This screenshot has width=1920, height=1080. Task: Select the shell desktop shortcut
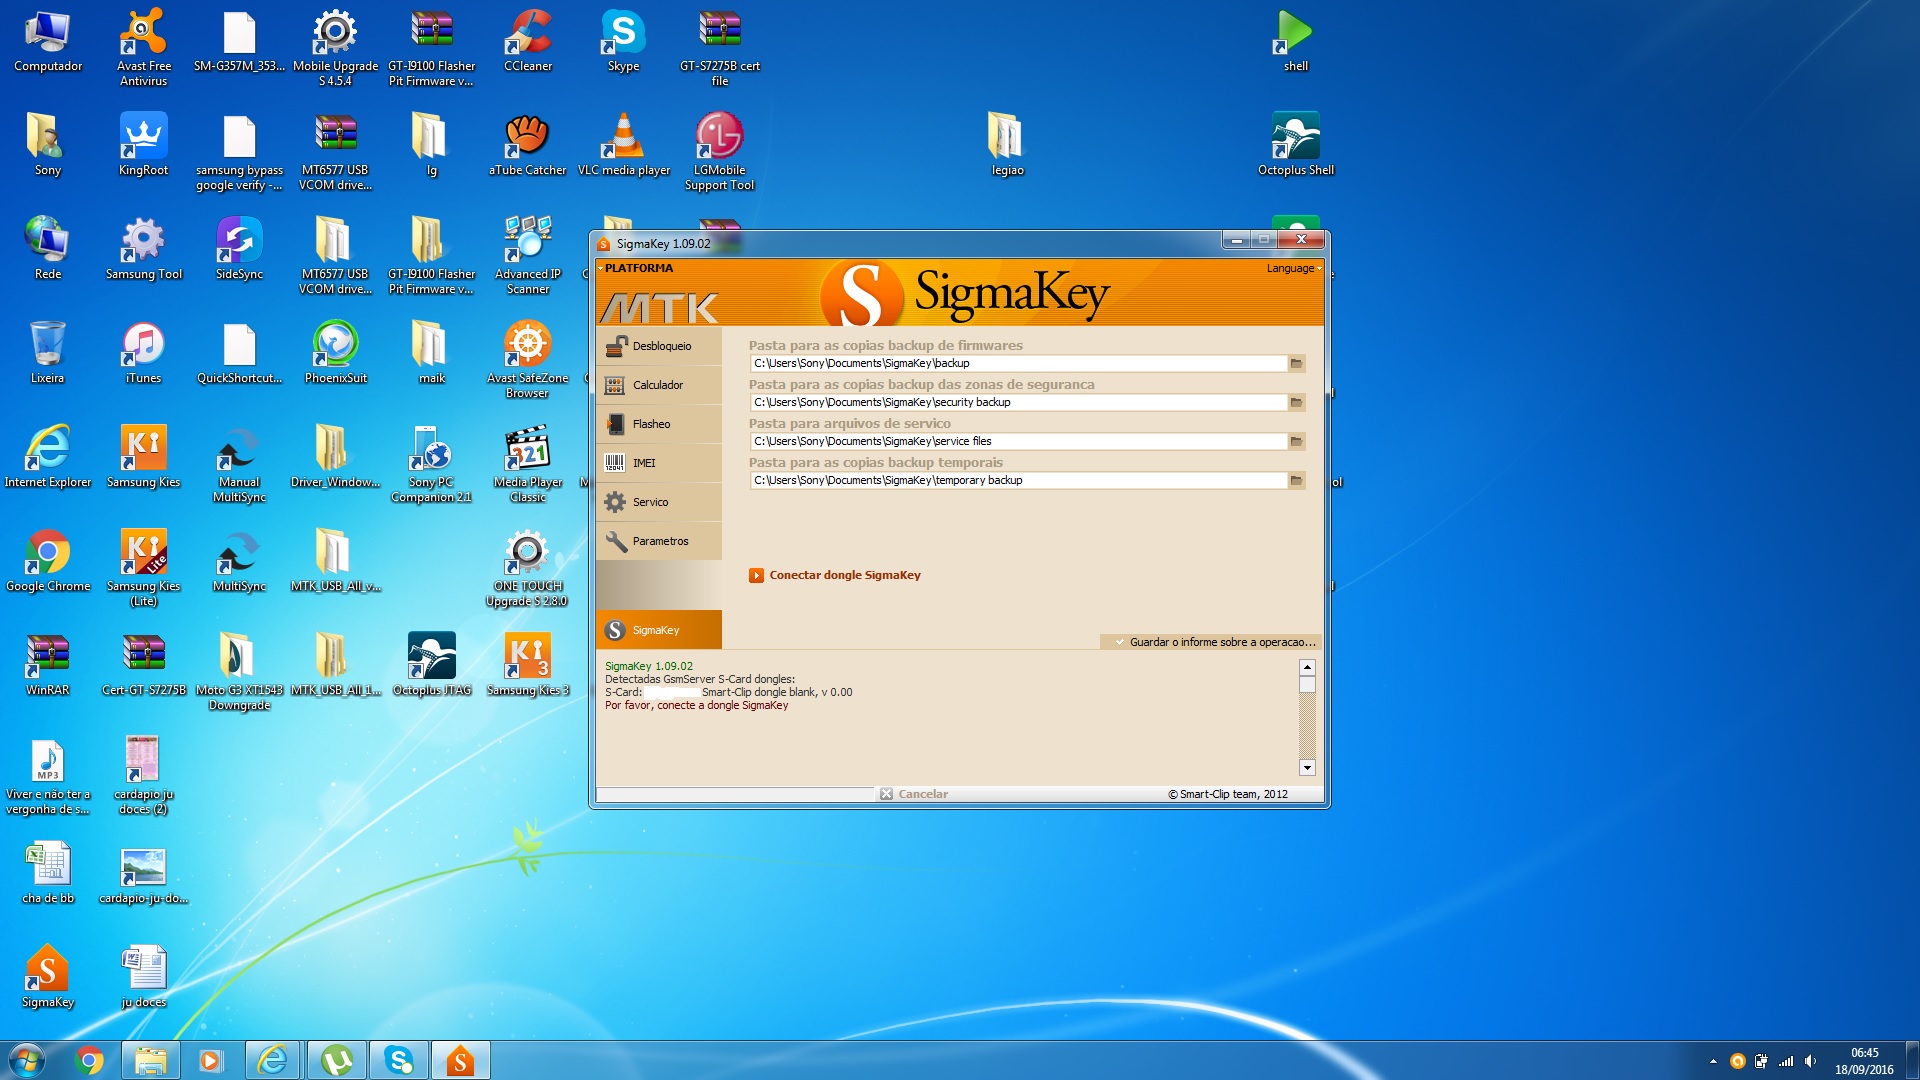tap(1296, 42)
